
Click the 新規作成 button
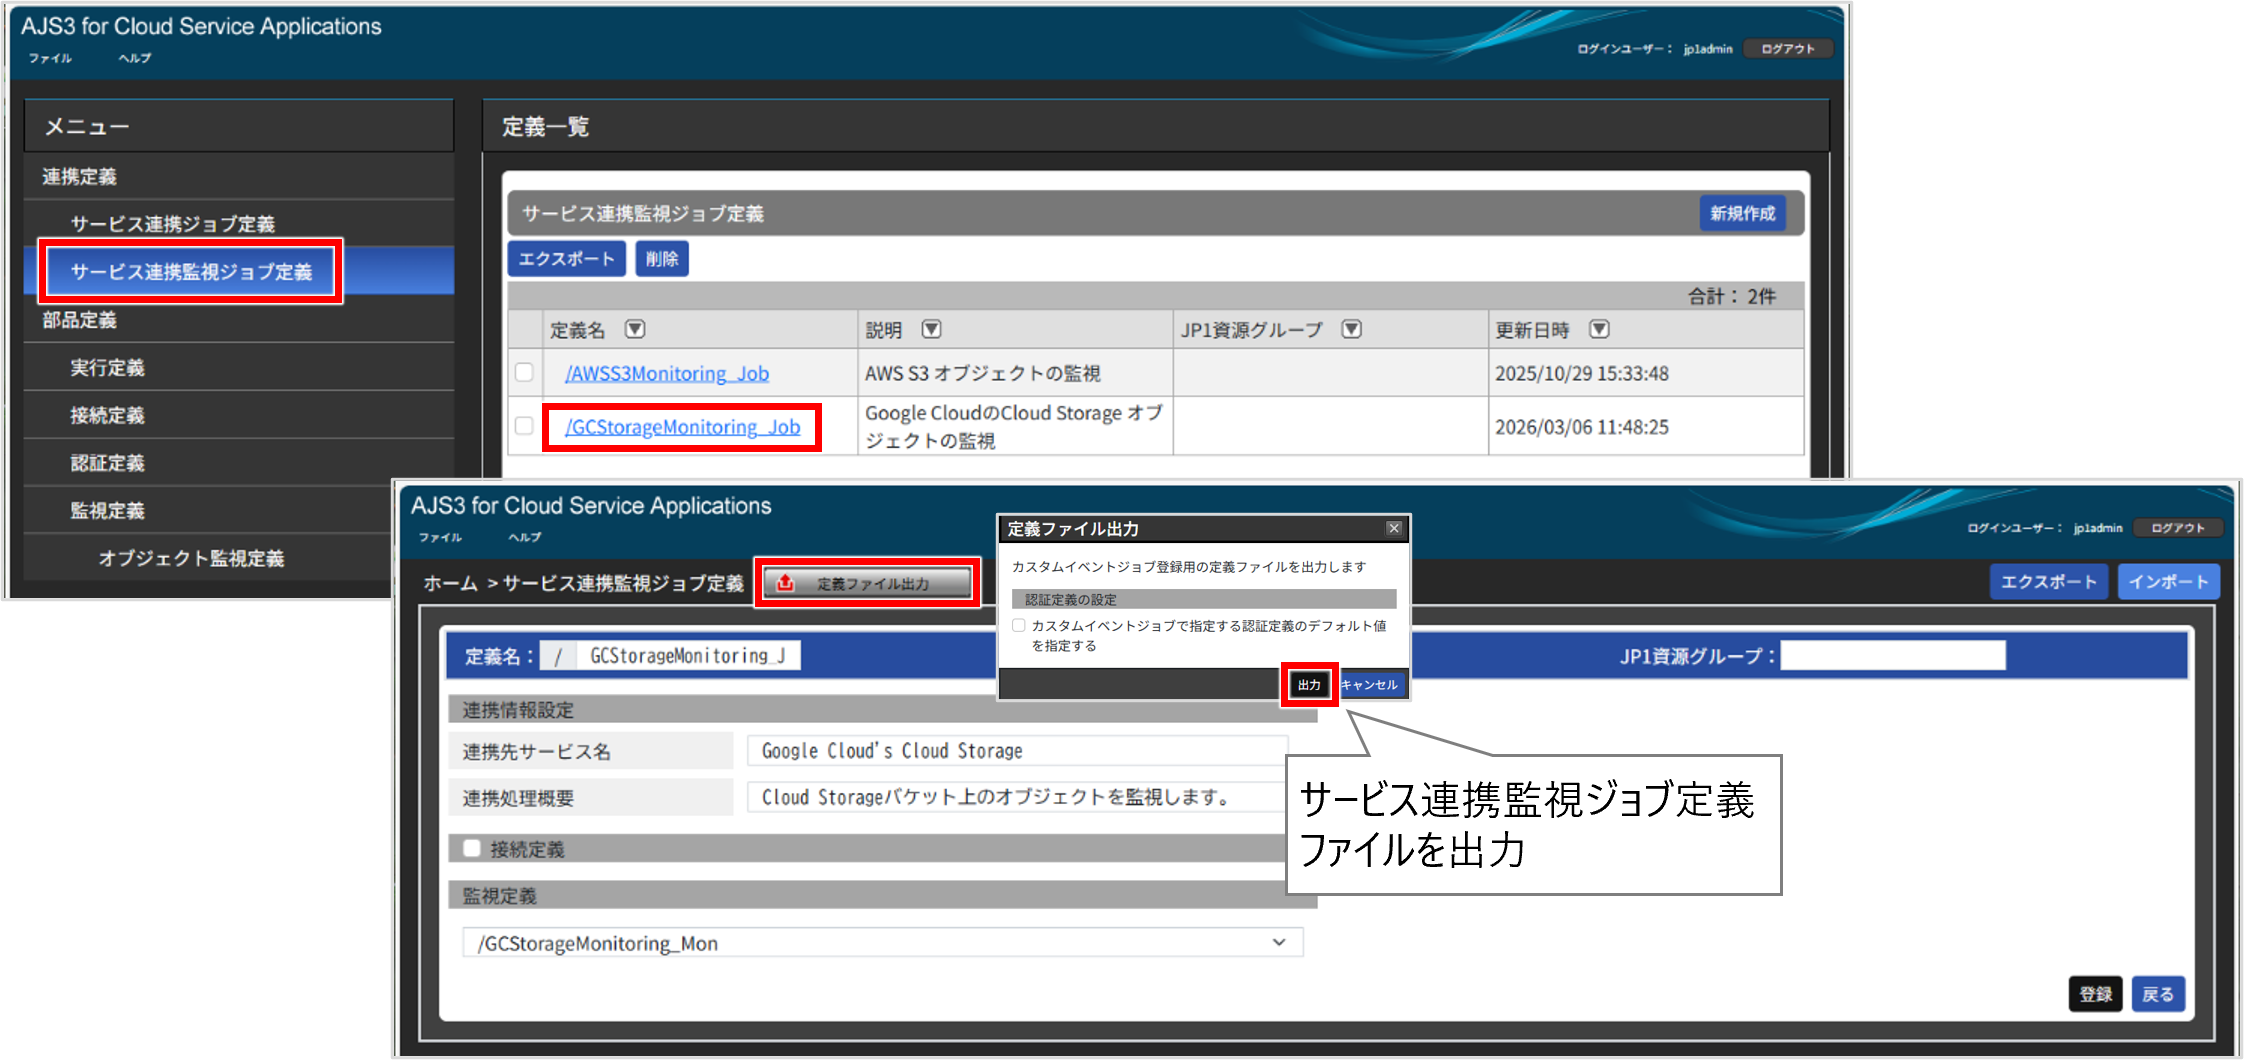(x=1742, y=213)
